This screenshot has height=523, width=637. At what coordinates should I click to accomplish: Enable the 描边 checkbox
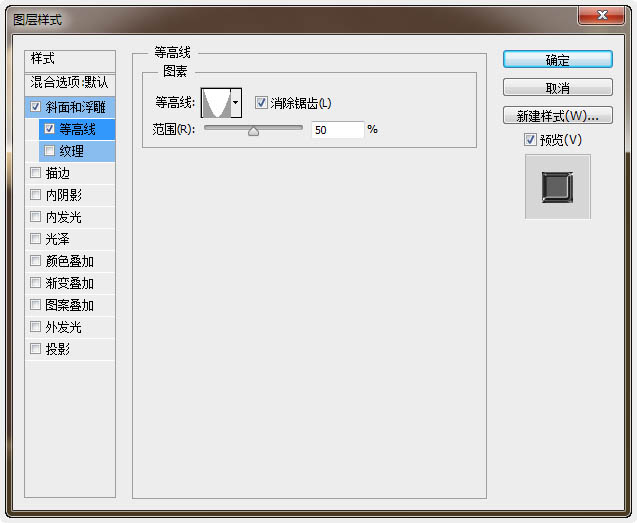[x=35, y=173]
